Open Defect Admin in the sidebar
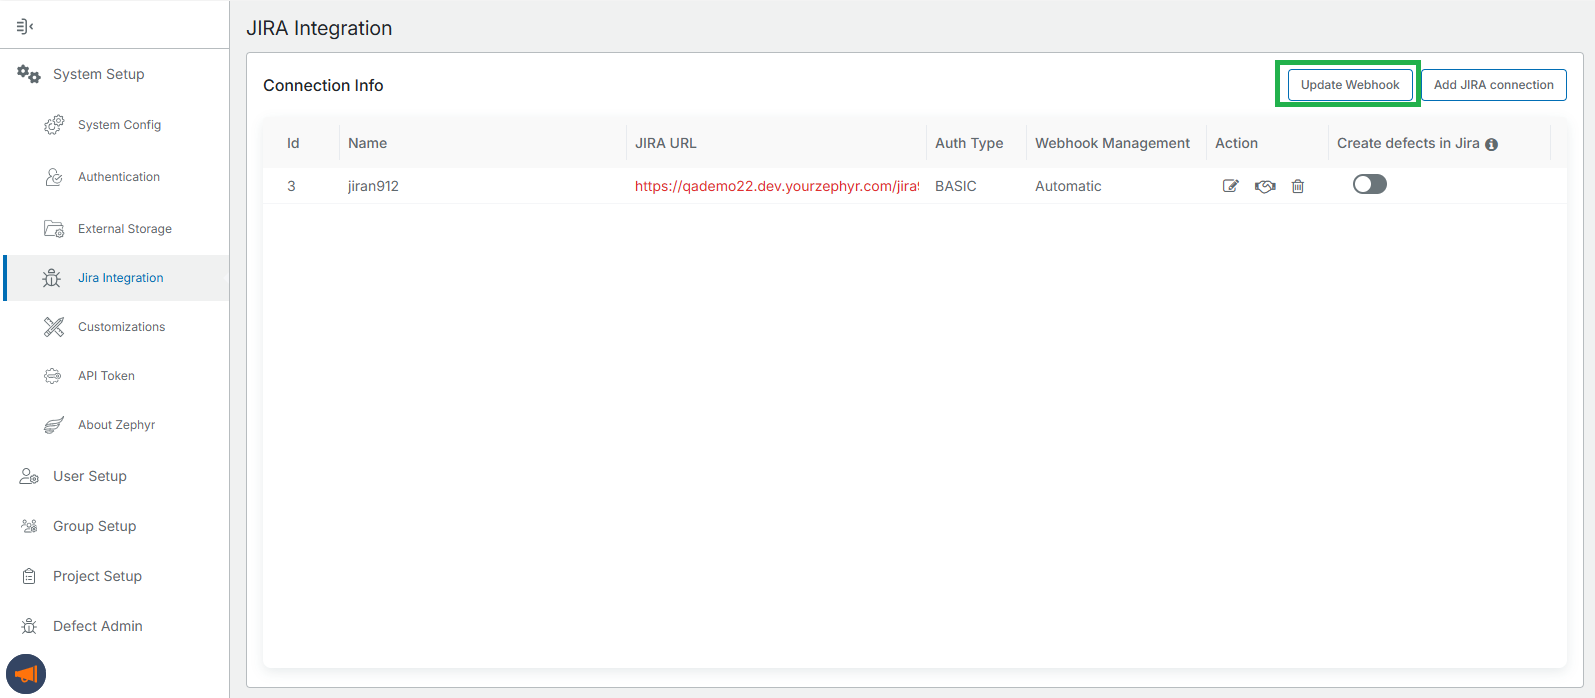The width and height of the screenshot is (1595, 698). click(97, 626)
